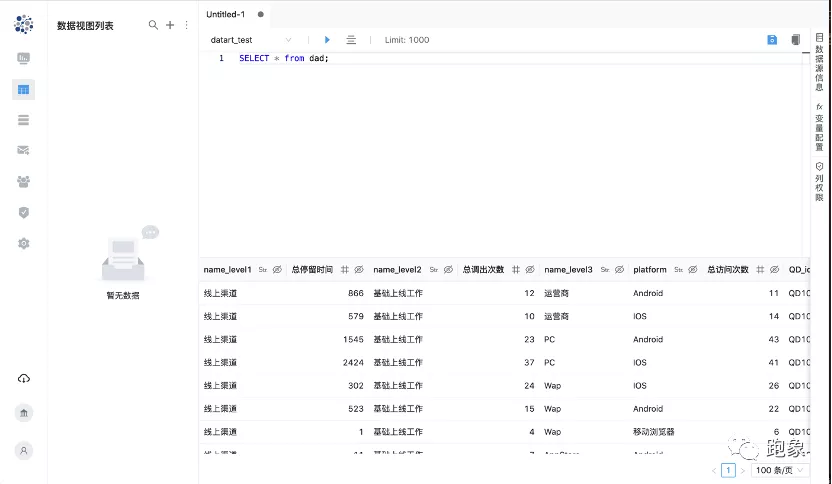This screenshot has height=484, width=832.
Task: Click the datart logo icon
Action: tap(23, 24)
